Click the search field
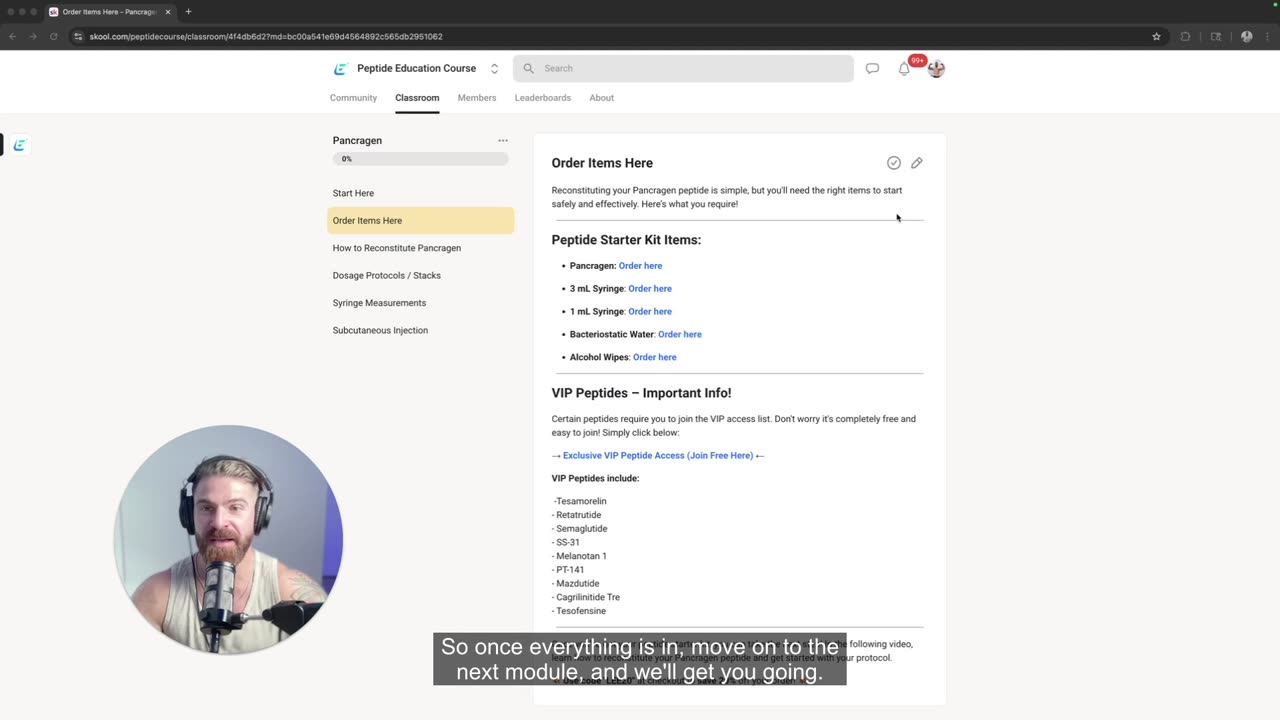This screenshot has height=720, width=1280. 683,68
